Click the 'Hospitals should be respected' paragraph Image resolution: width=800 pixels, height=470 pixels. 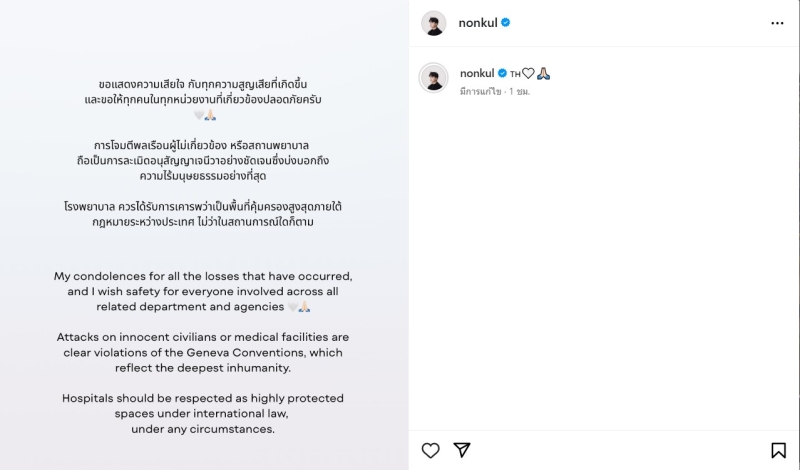click(x=202, y=413)
